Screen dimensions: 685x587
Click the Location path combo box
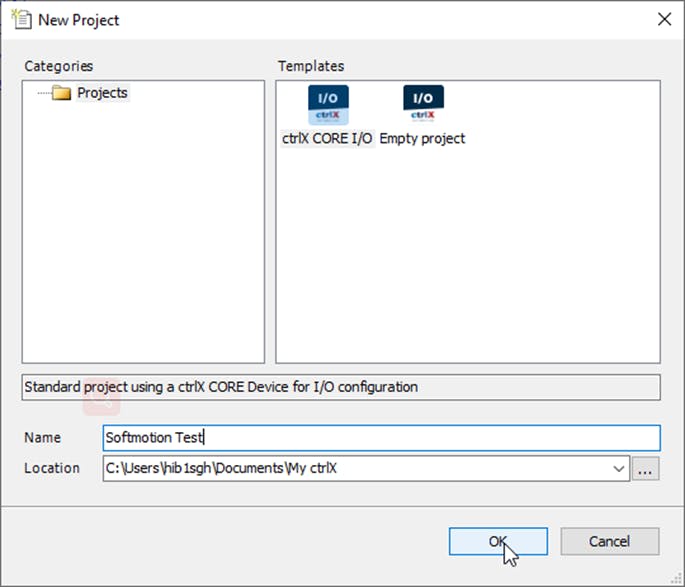click(x=366, y=469)
